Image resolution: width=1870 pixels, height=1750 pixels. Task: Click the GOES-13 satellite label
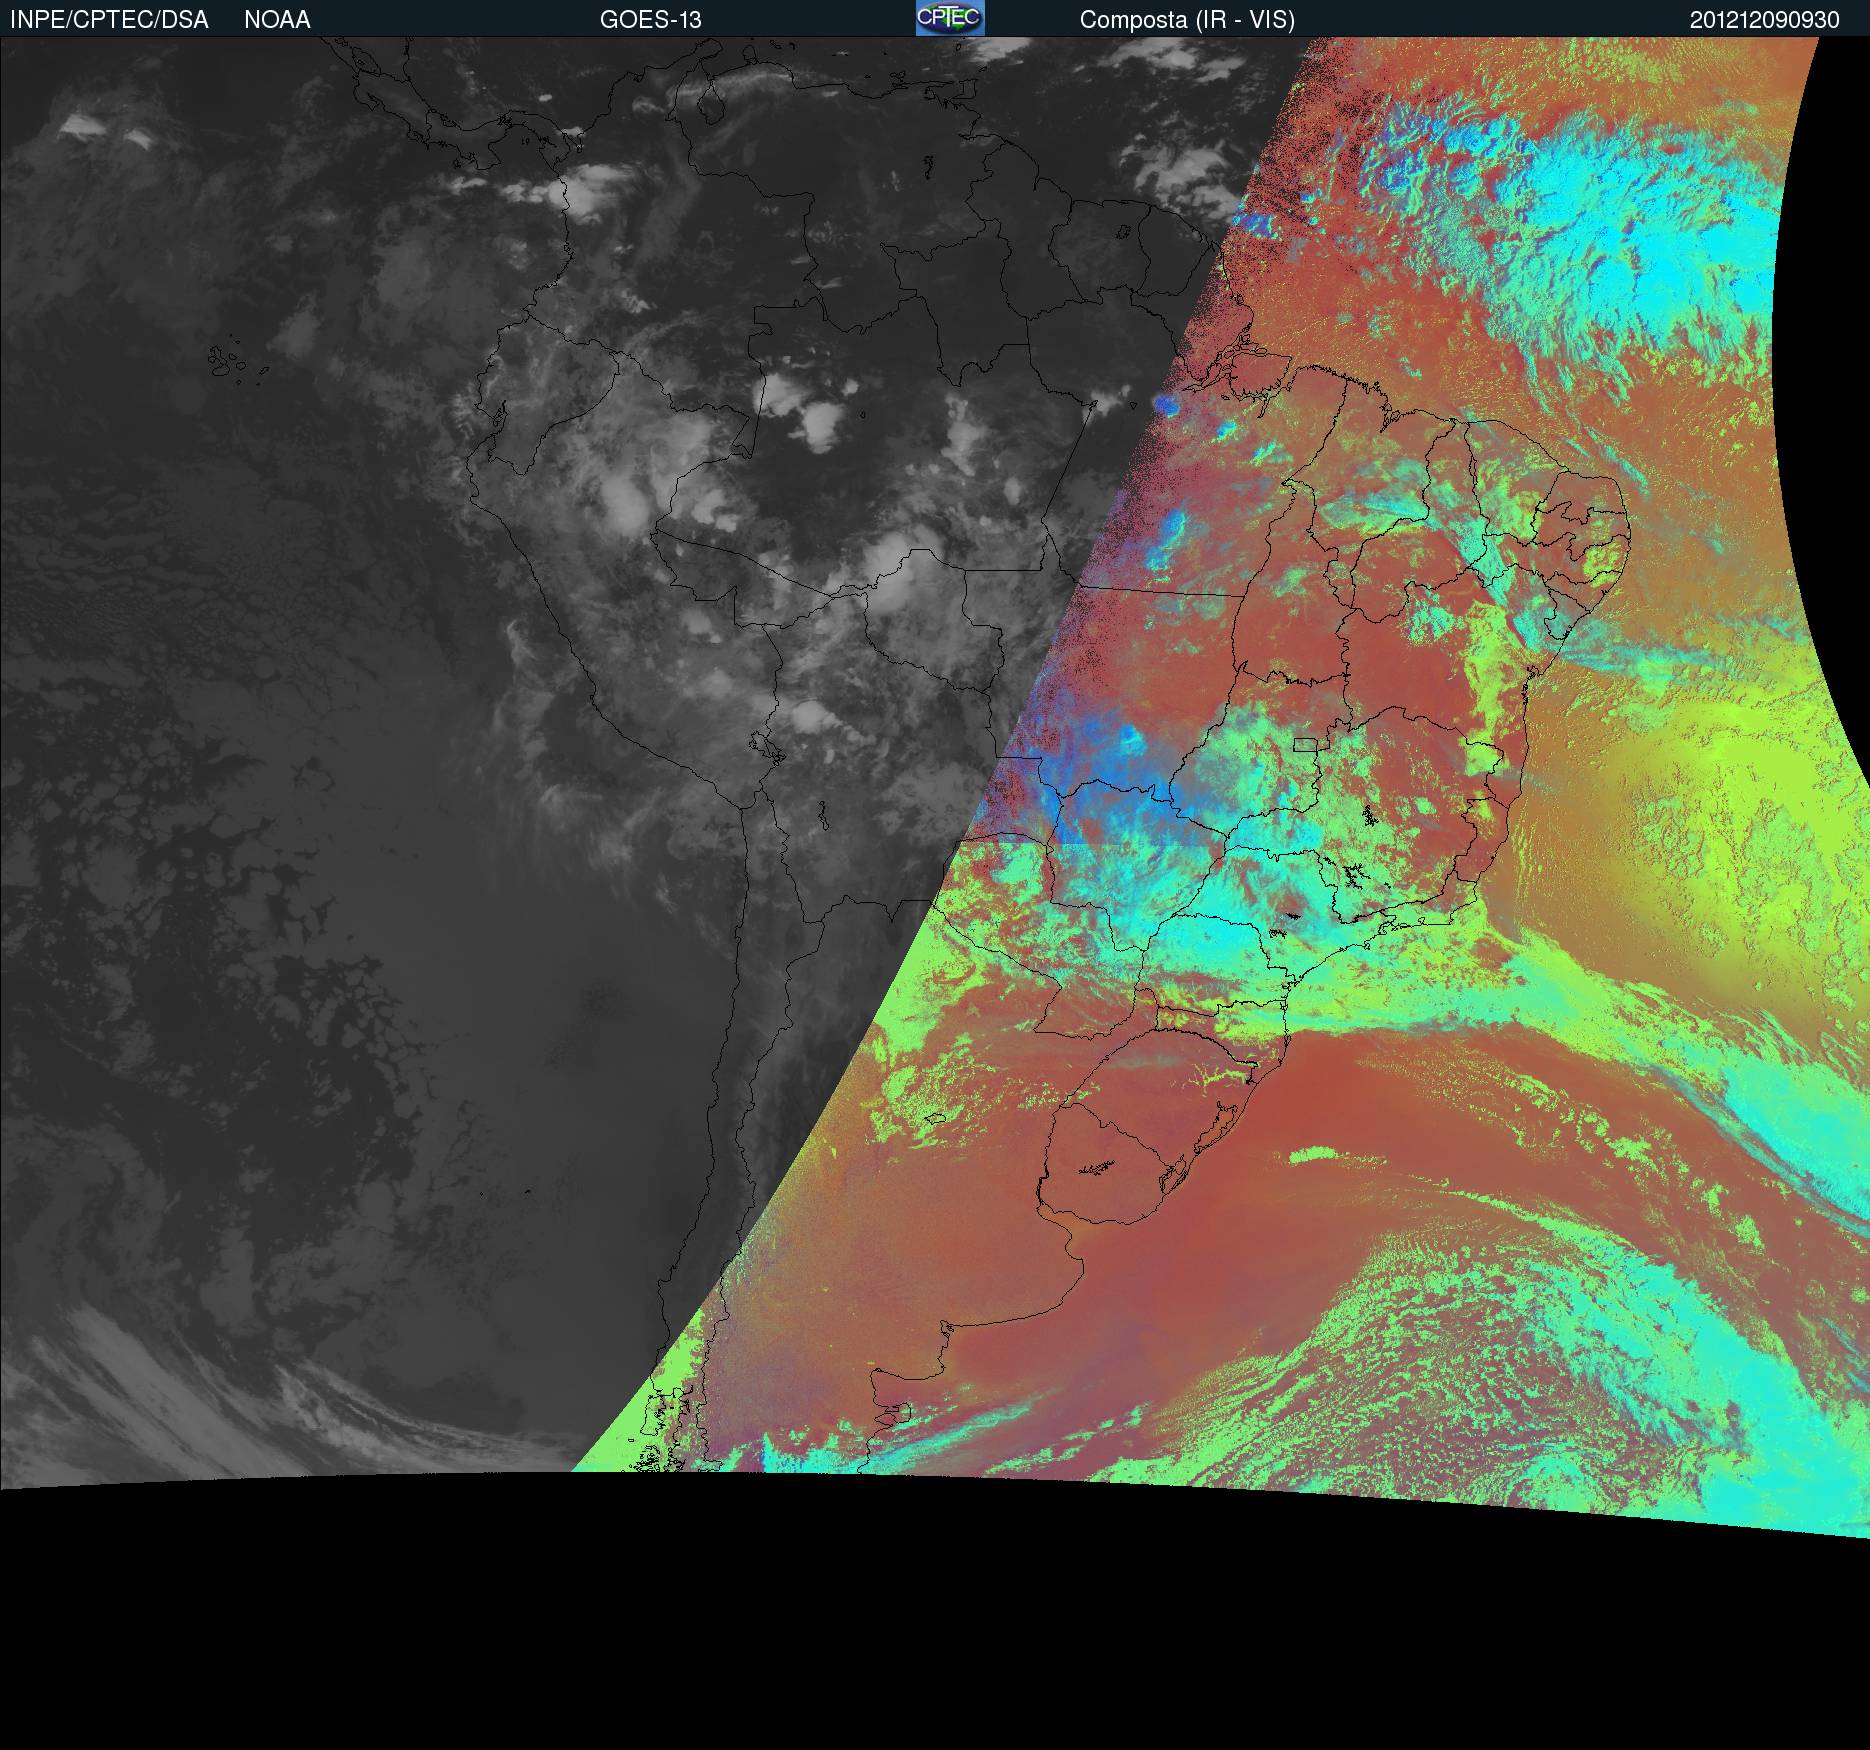(x=651, y=20)
